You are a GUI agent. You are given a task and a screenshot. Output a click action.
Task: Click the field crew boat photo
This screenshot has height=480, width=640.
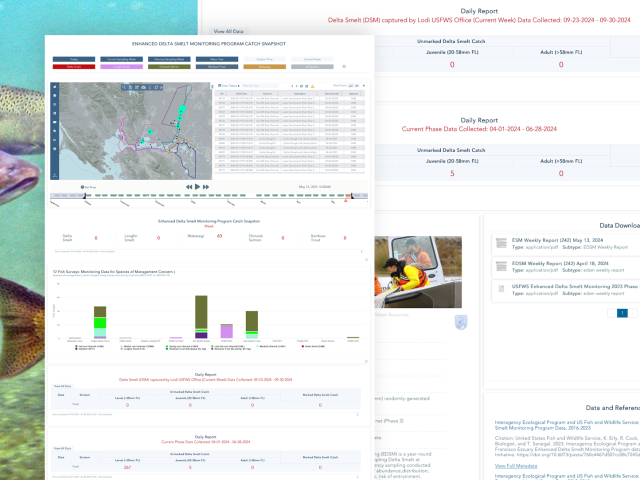point(418,272)
